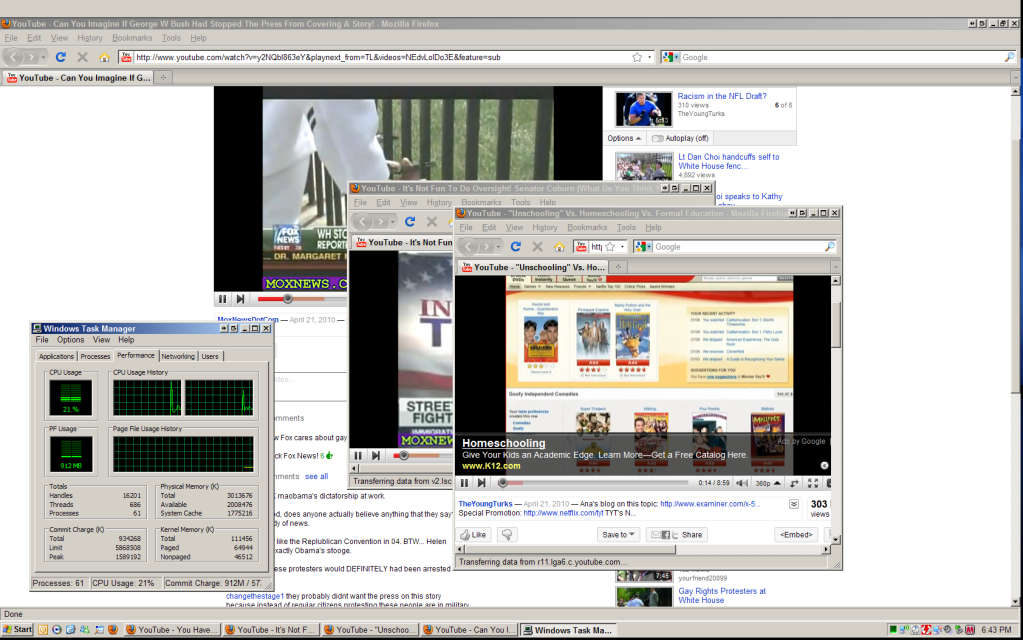Screen dimensions: 1023x640
Task: Open the 360p quality menu
Action: tap(768, 483)
